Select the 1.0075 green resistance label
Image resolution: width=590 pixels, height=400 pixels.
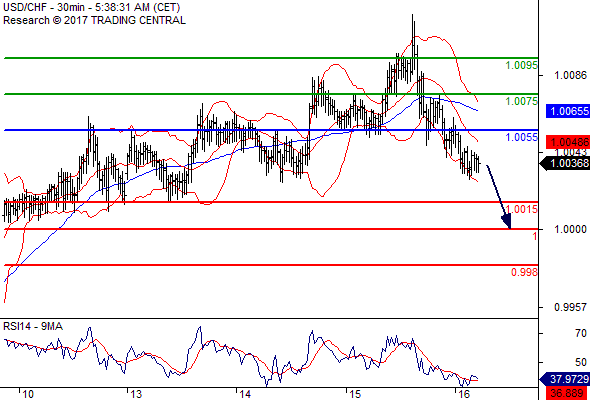(522, 101)
